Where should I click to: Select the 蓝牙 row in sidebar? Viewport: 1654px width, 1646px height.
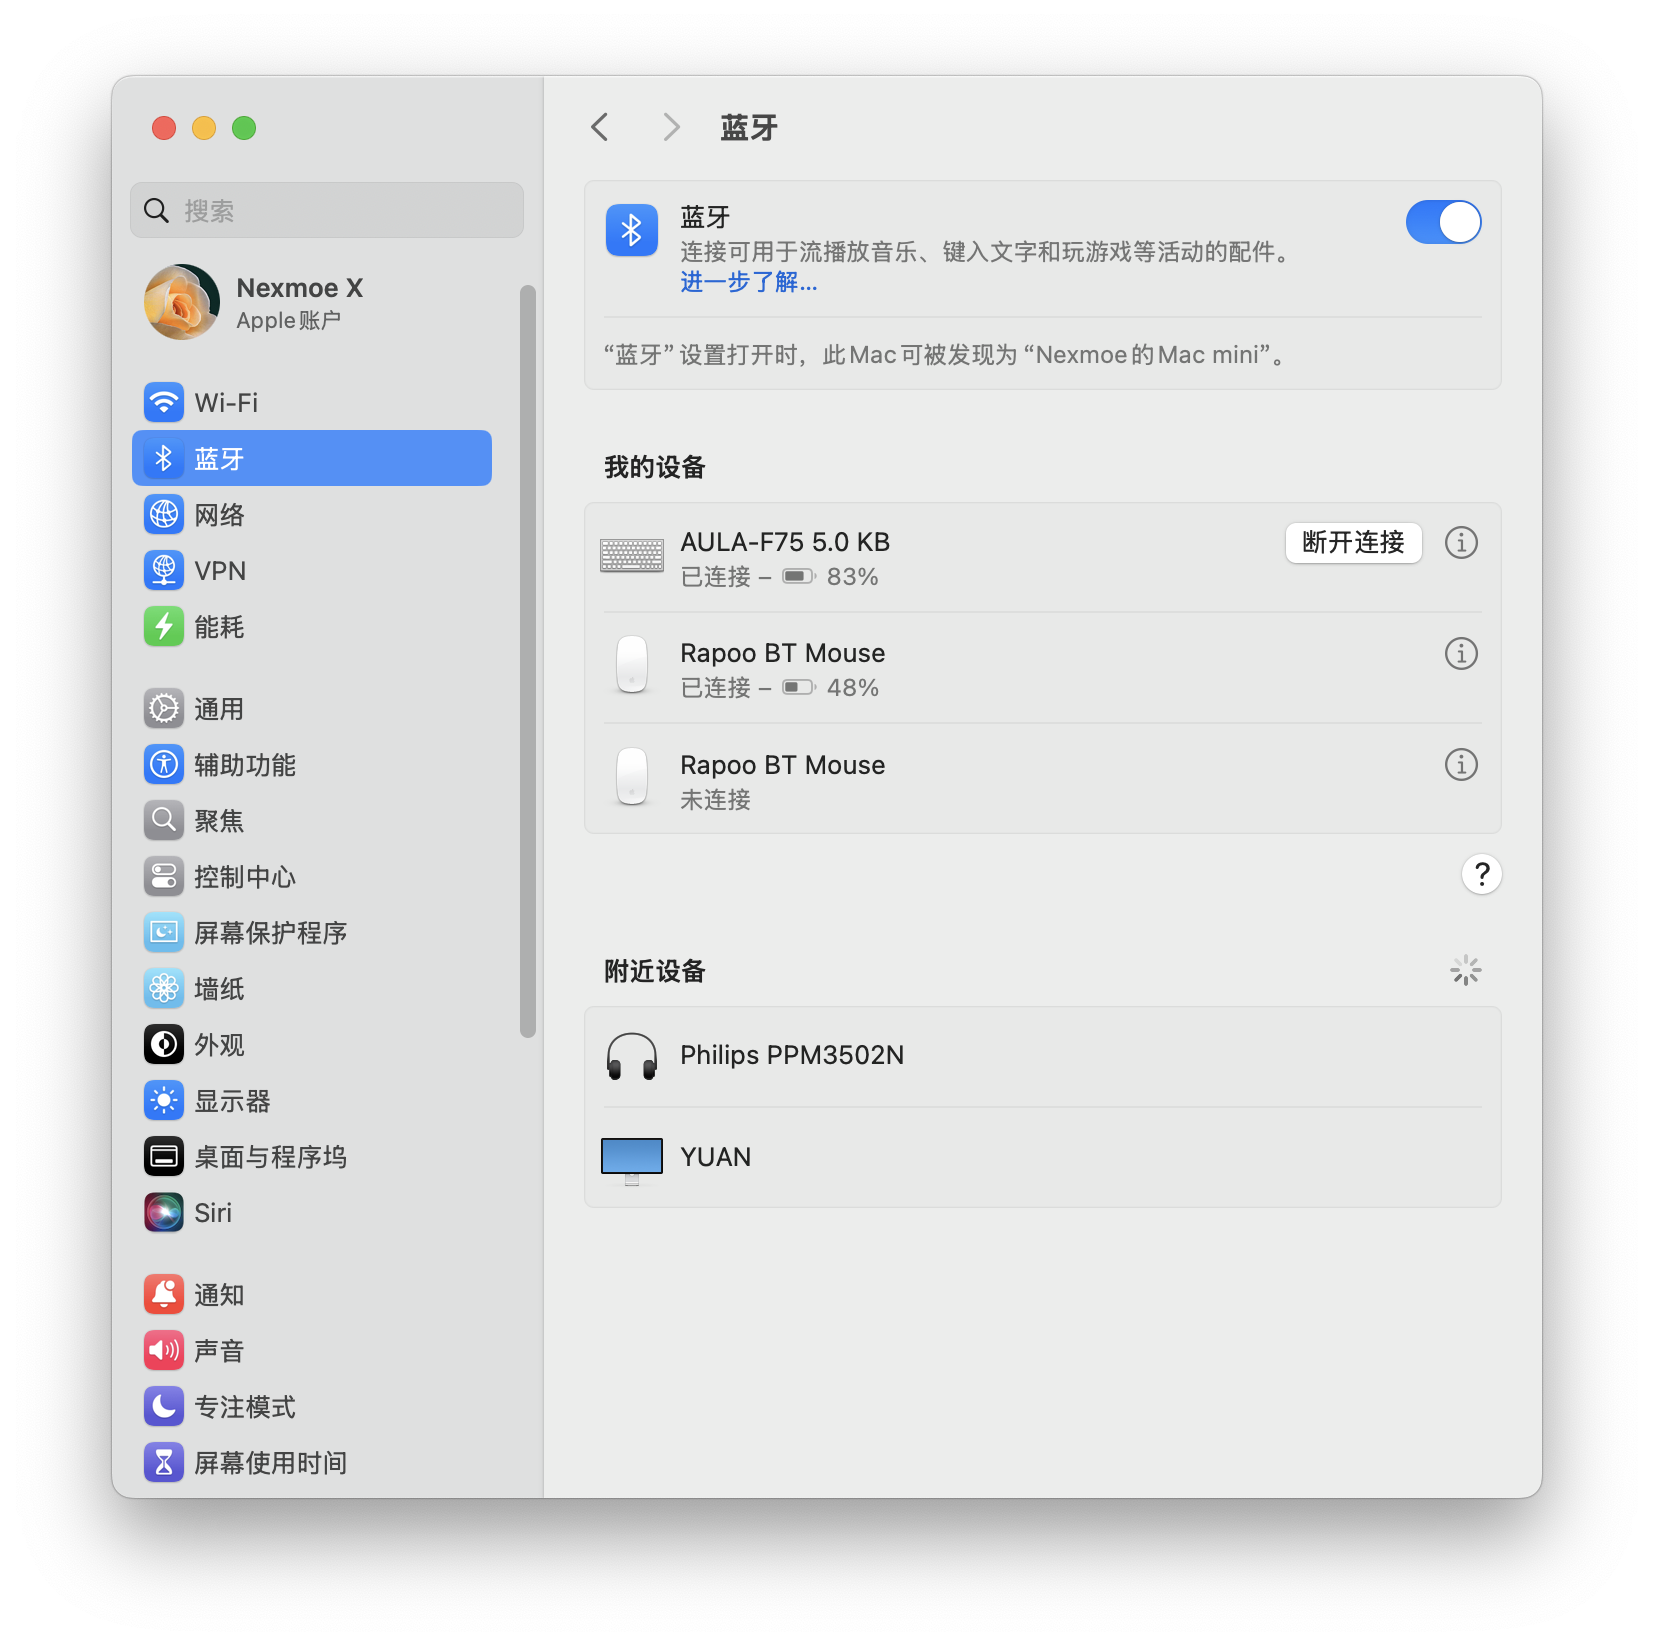[x=312, y=458]
